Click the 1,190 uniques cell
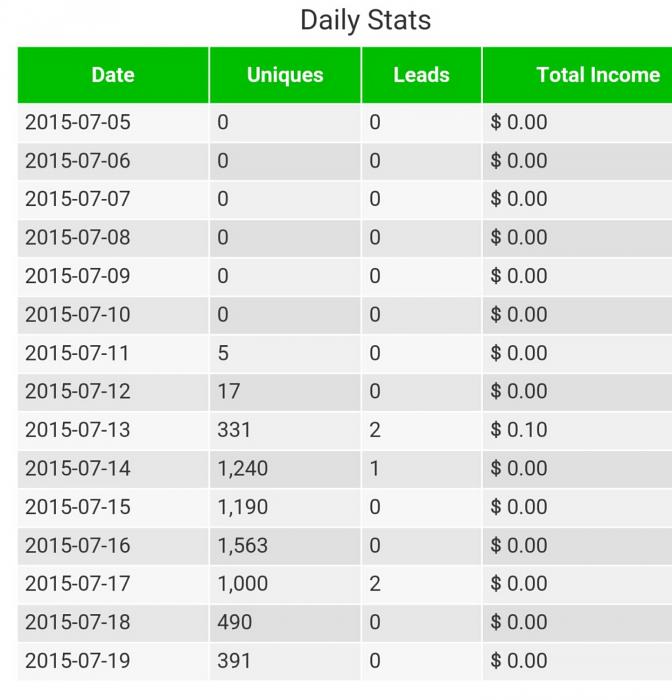Image resolution: width=672 pixels, height=700 pixels. pyautogui.click(x=285, y=507)
